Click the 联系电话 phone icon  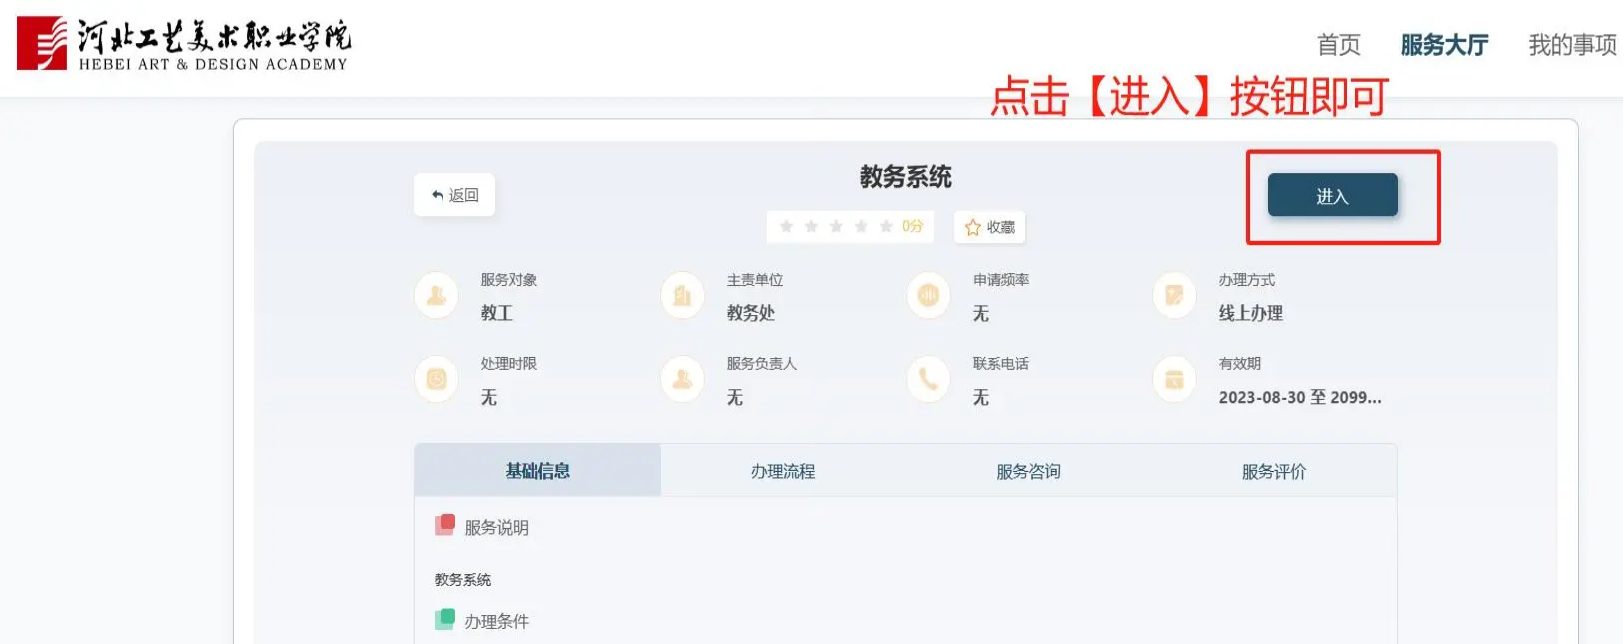point(928,380)
